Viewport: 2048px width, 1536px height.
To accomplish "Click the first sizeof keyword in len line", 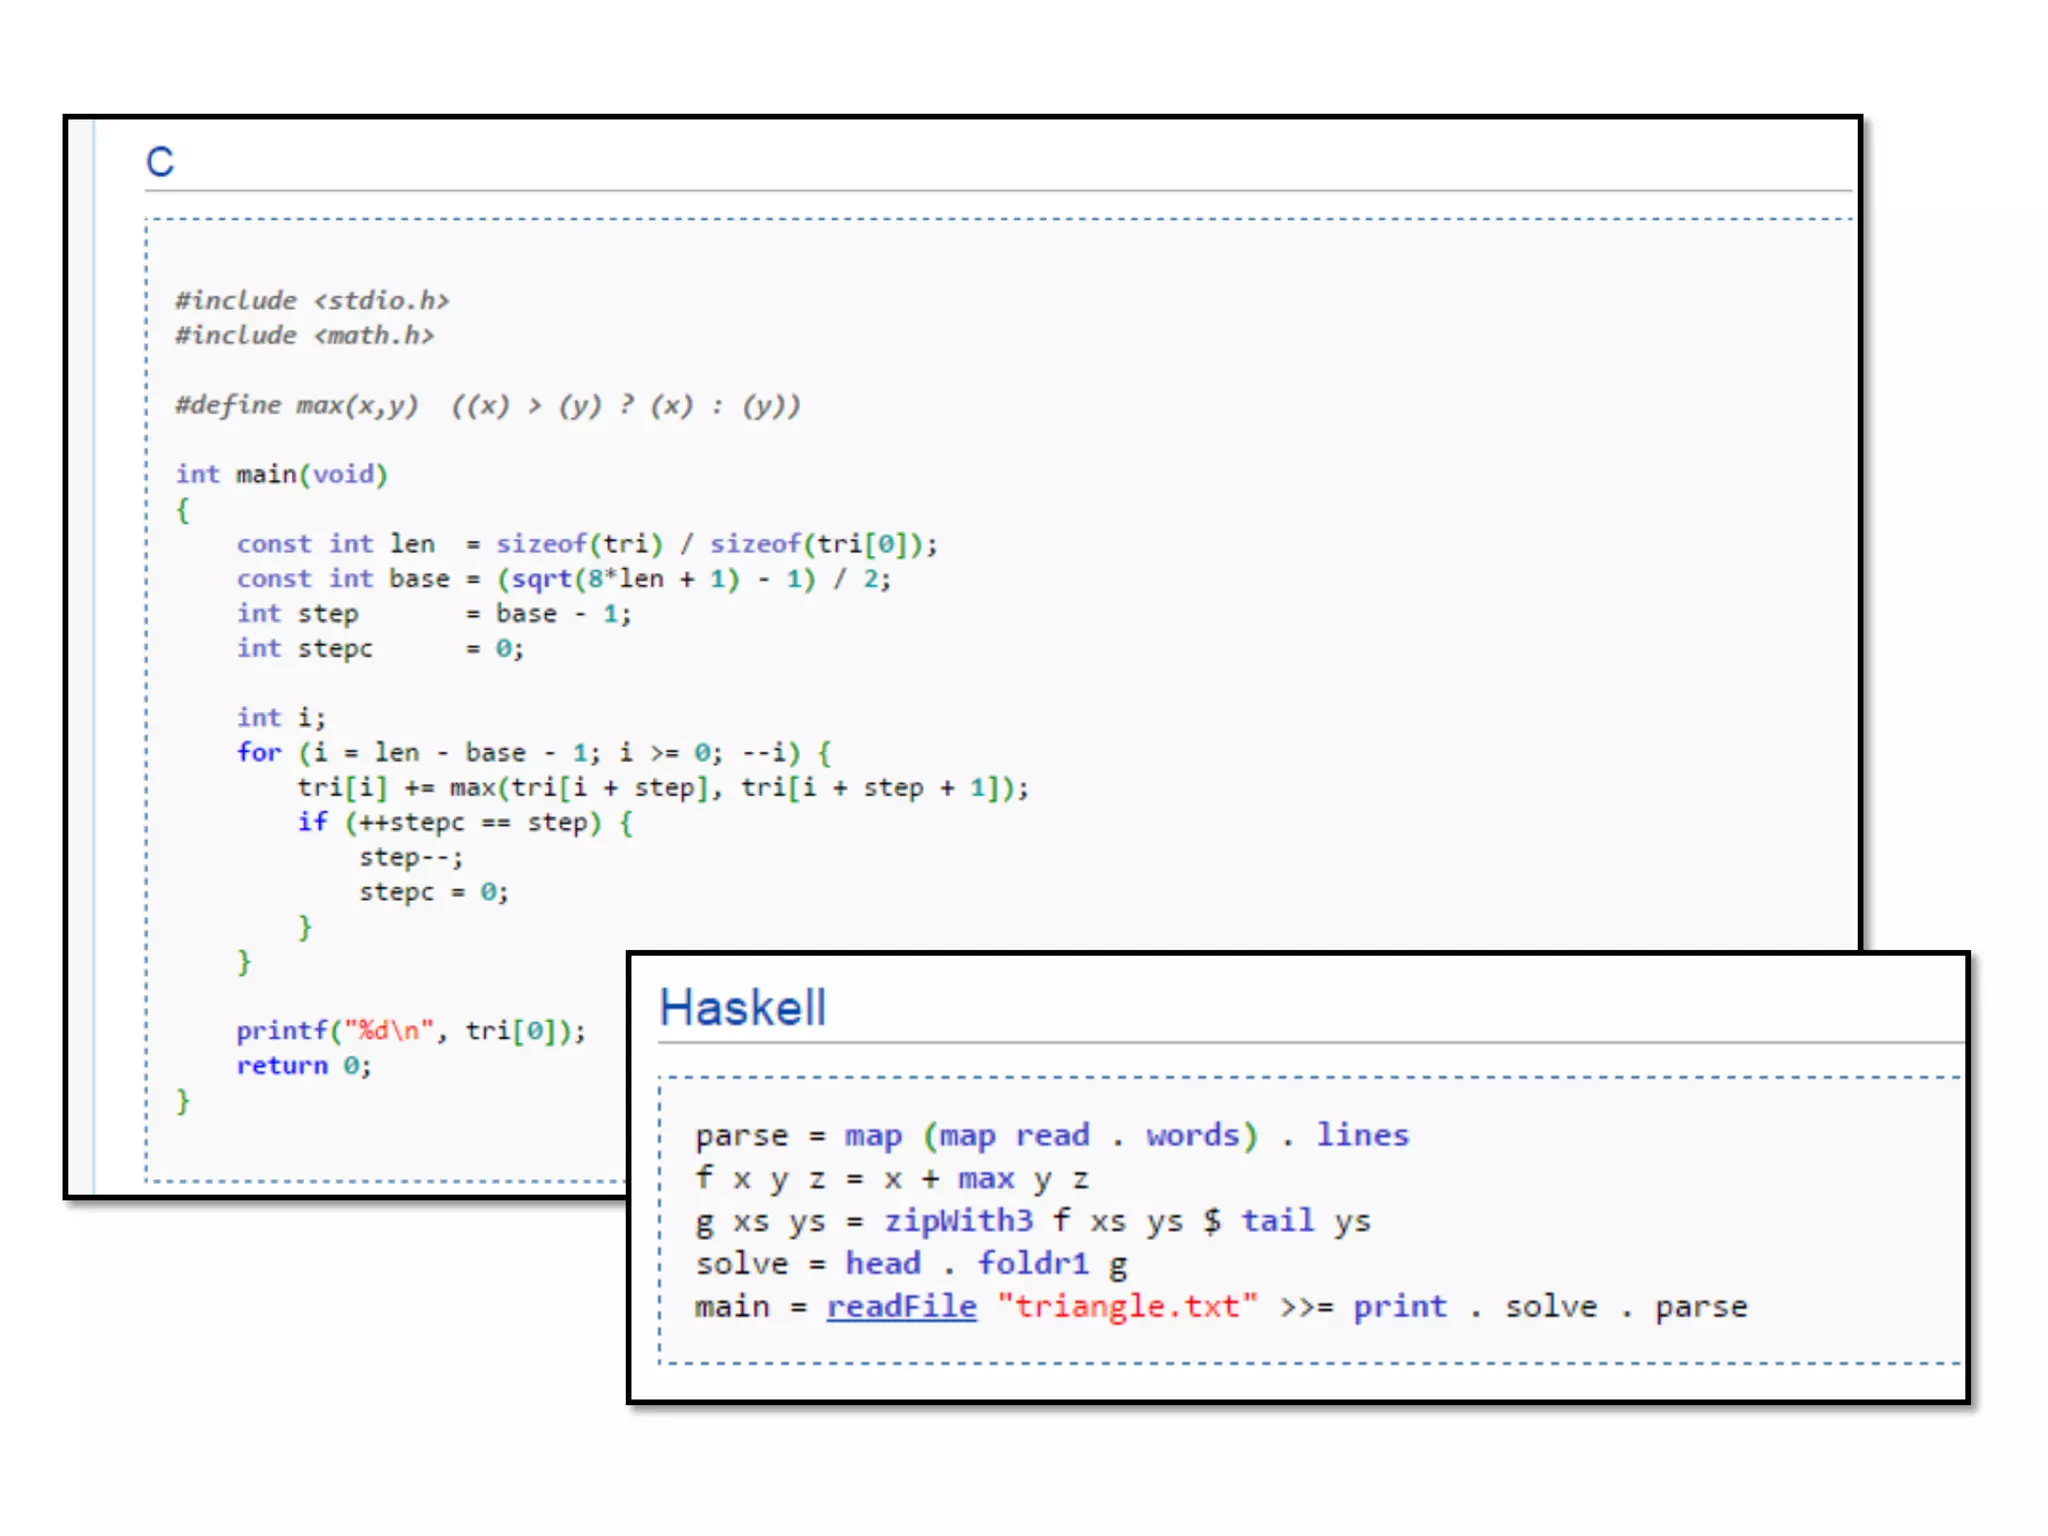I will coord(541,544).
